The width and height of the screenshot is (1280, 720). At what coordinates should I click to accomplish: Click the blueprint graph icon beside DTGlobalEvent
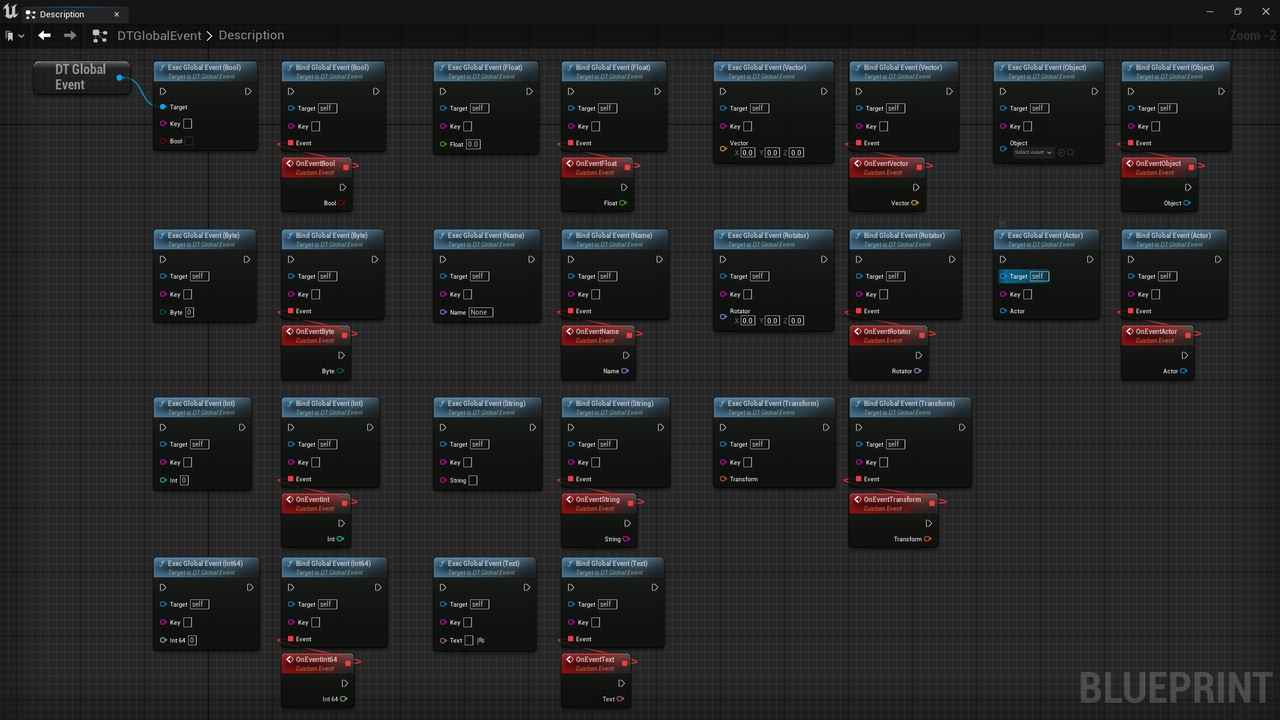point(99,35)
